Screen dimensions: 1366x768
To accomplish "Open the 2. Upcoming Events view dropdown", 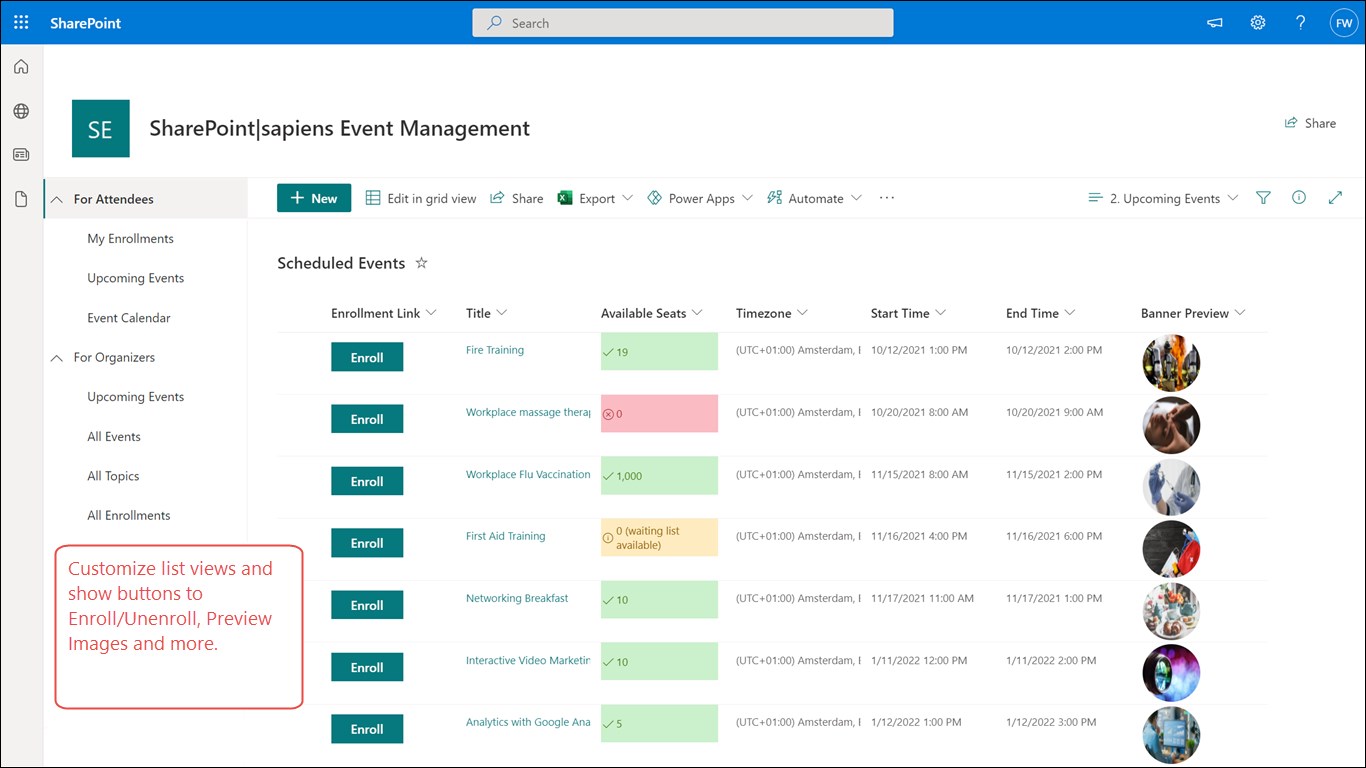I will (1163, 198).
